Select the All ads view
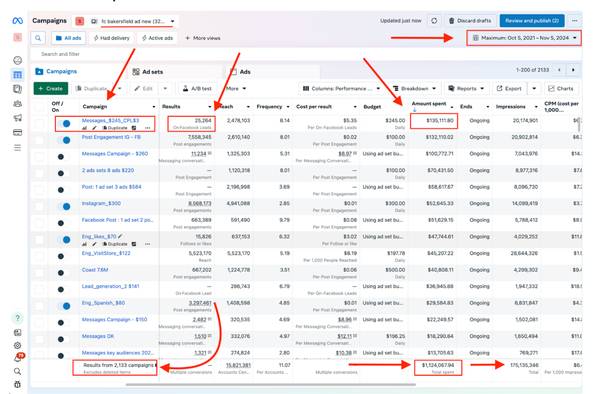The width and height of the screenshot is (600, 394). click(68, 38)
